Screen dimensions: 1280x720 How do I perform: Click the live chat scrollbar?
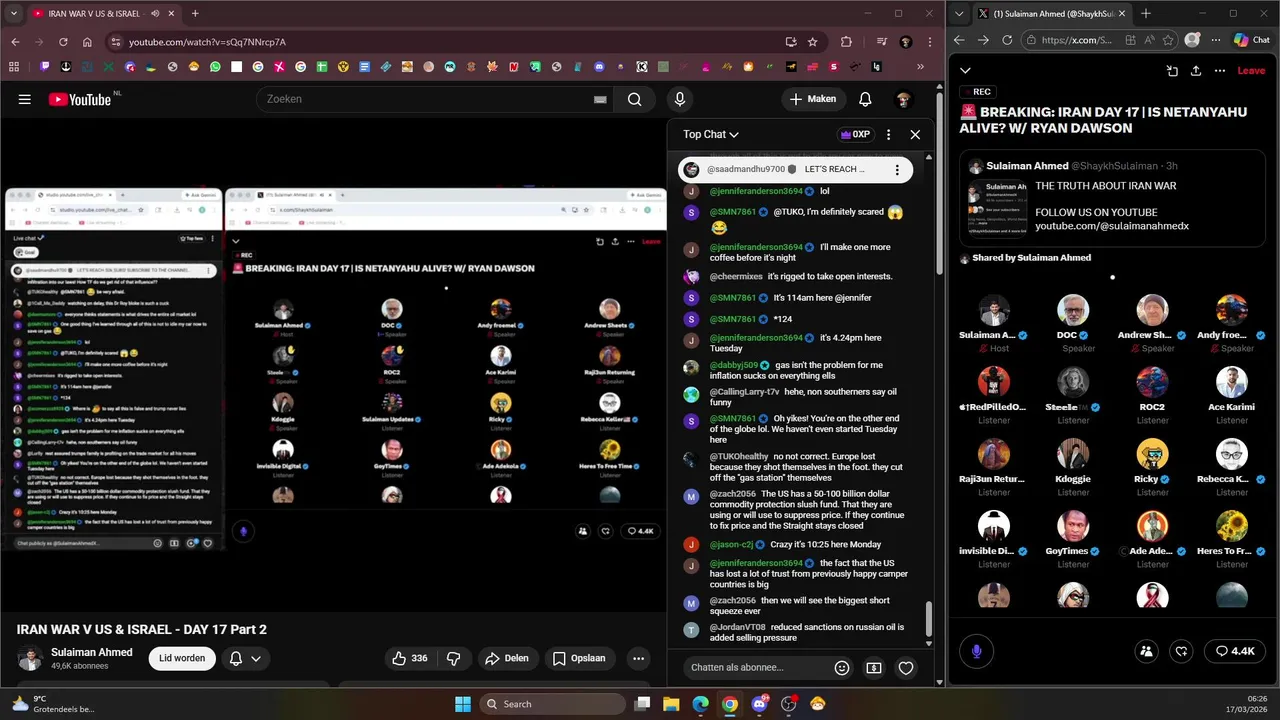[930, 618]
